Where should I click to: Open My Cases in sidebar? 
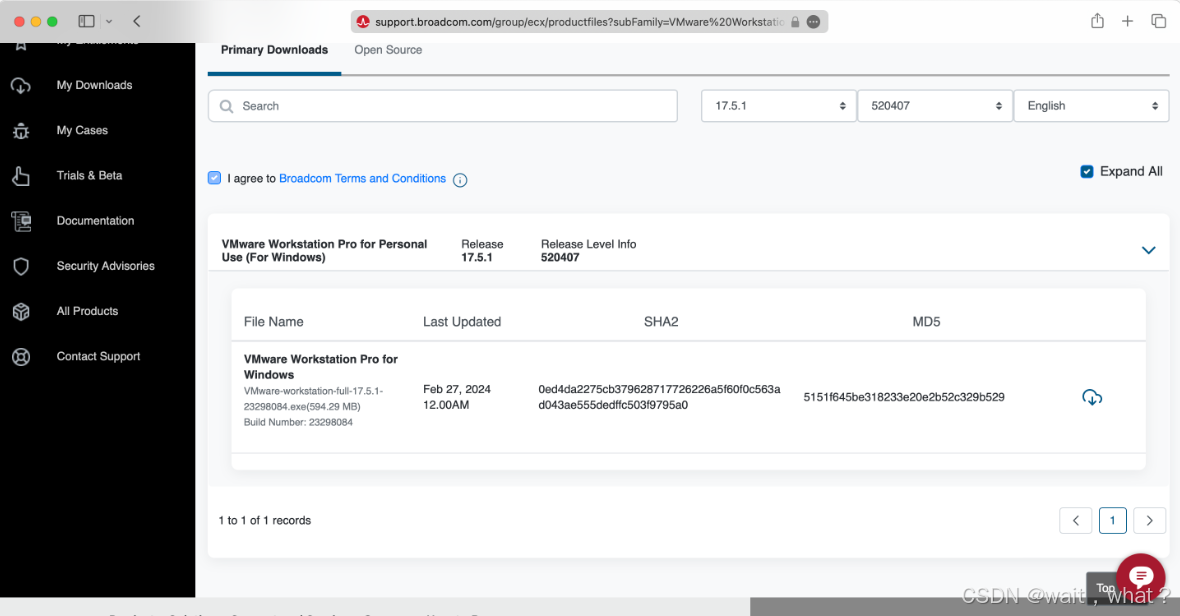click(82, 131)
